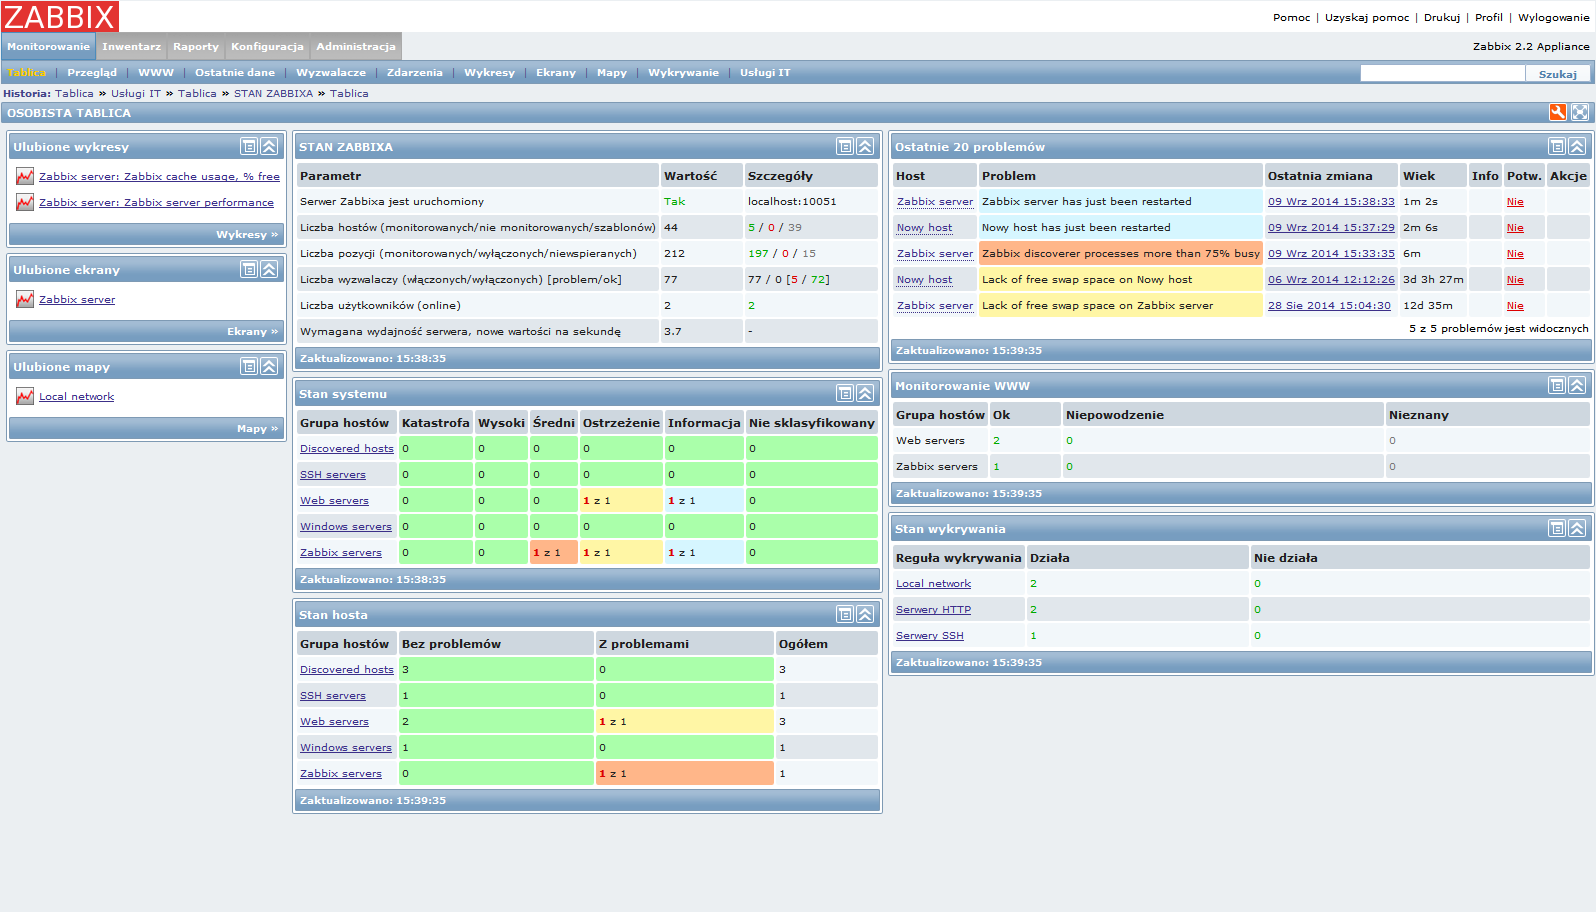Viewport: 1596px width, 912px height.
Task: Click Nie acknowledgment for Zabbix discoverer problem
Action: 1515,253
